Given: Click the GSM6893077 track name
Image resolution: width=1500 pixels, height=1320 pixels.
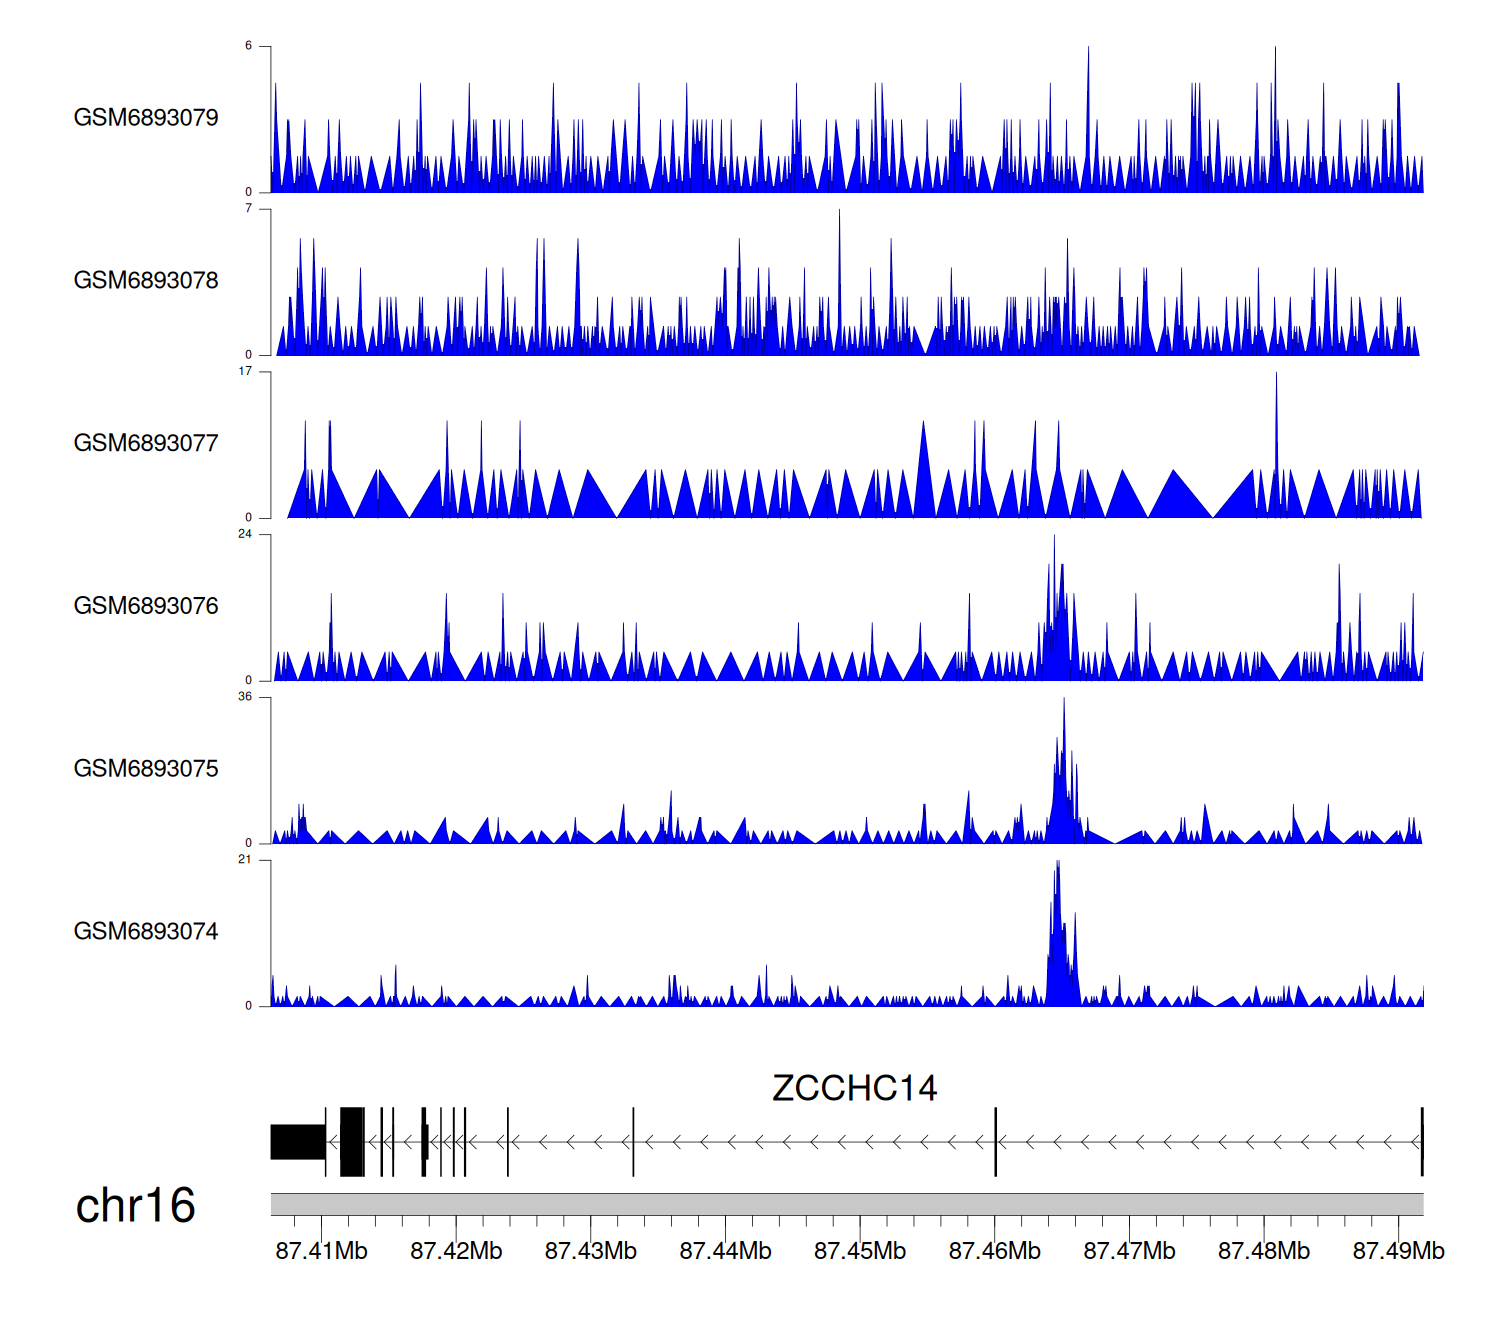Looking at the screenshot, I should point(146,444).
